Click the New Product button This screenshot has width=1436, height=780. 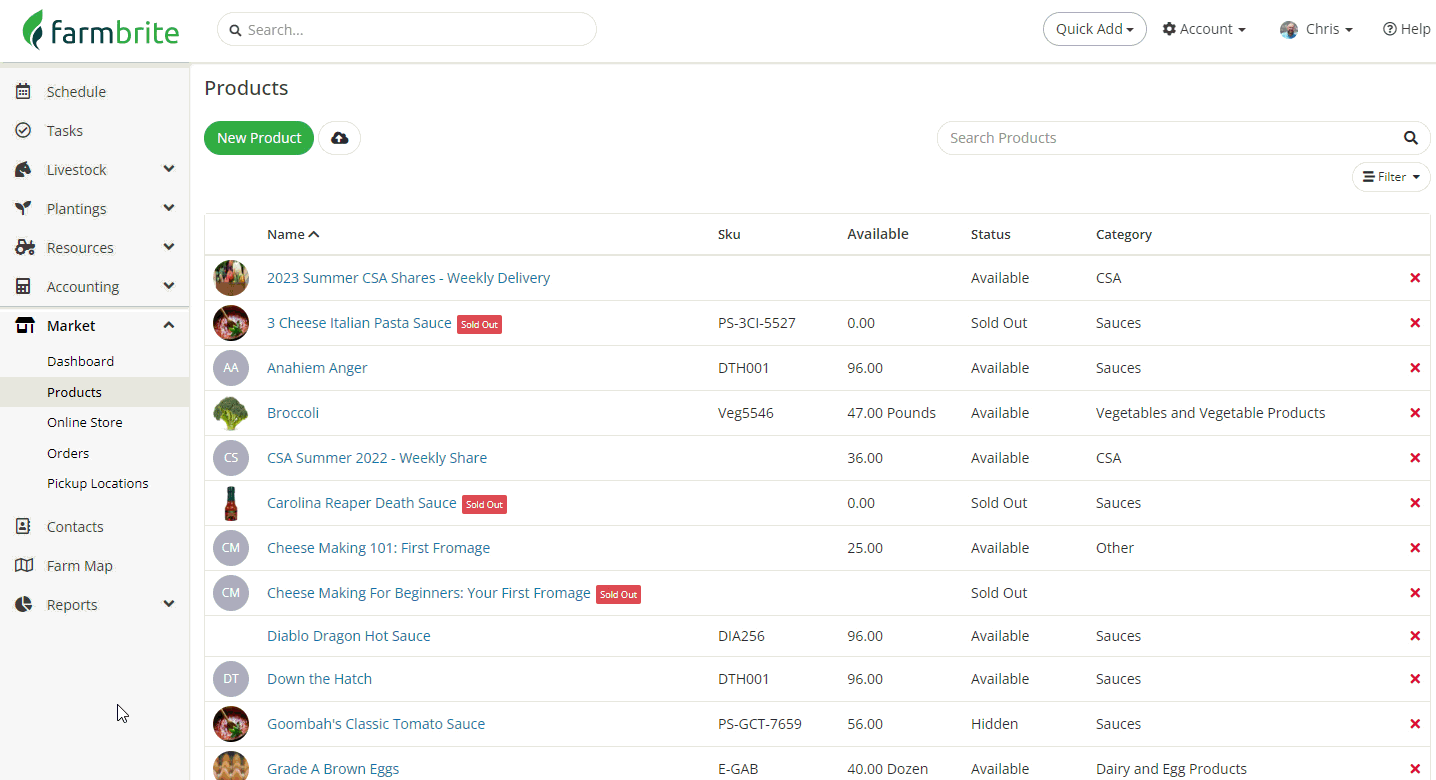click(x=259, y=138)
